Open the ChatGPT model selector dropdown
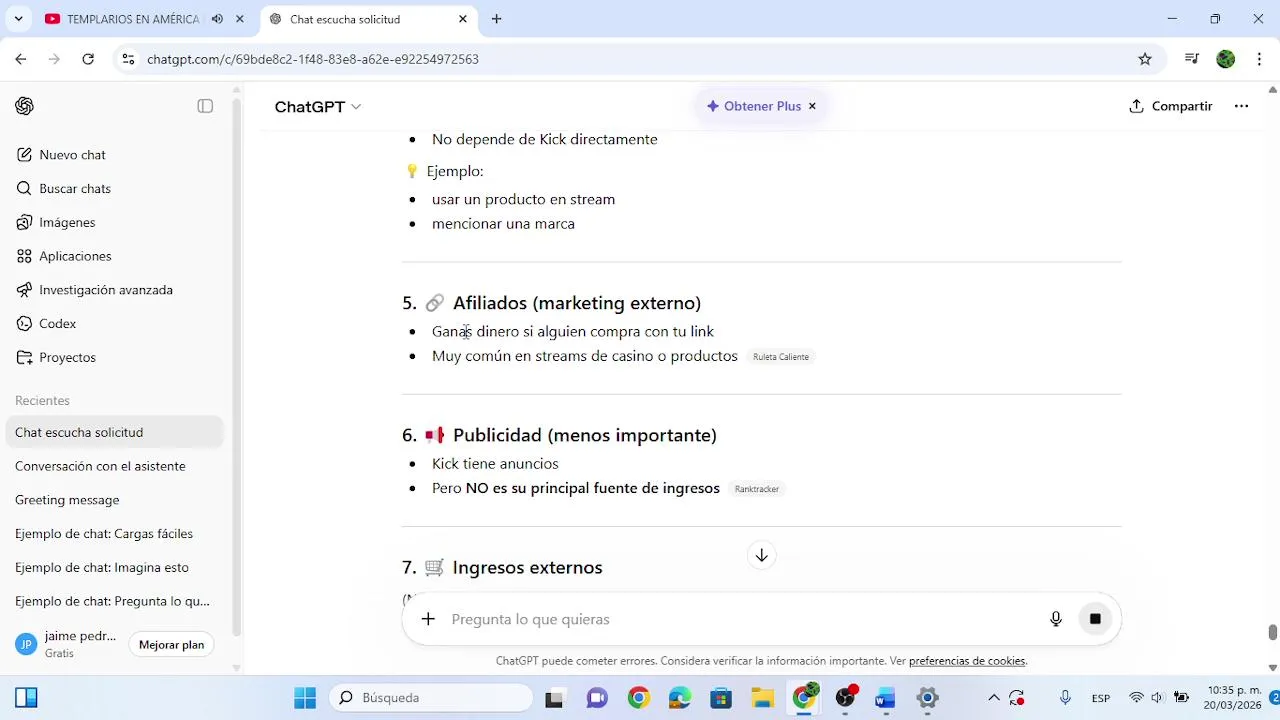The width and height of the screenshot is (1280, 720). coord(318,107)
